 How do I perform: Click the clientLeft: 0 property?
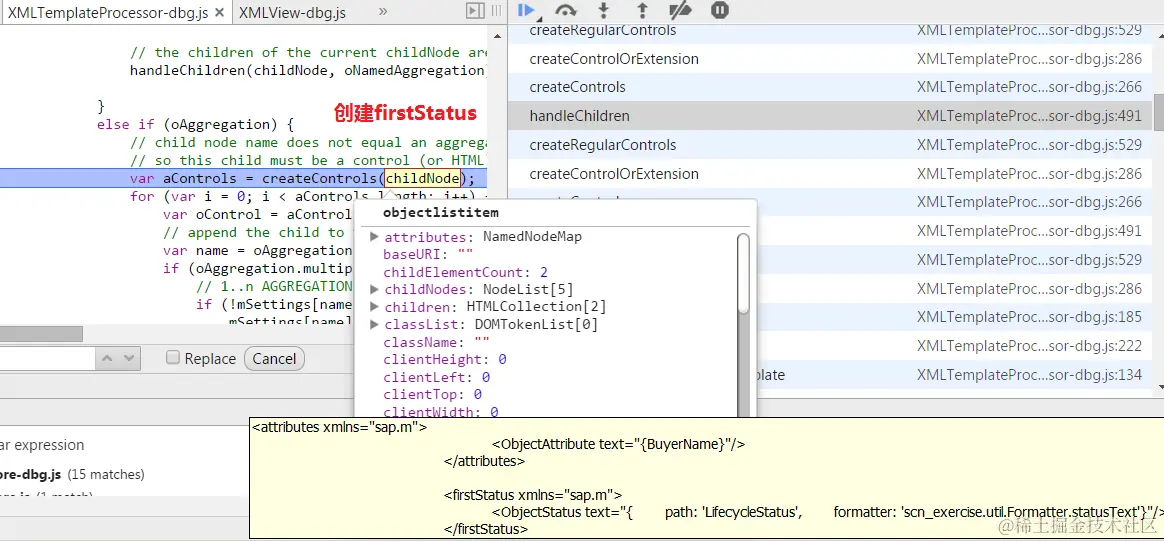(436, 377)
